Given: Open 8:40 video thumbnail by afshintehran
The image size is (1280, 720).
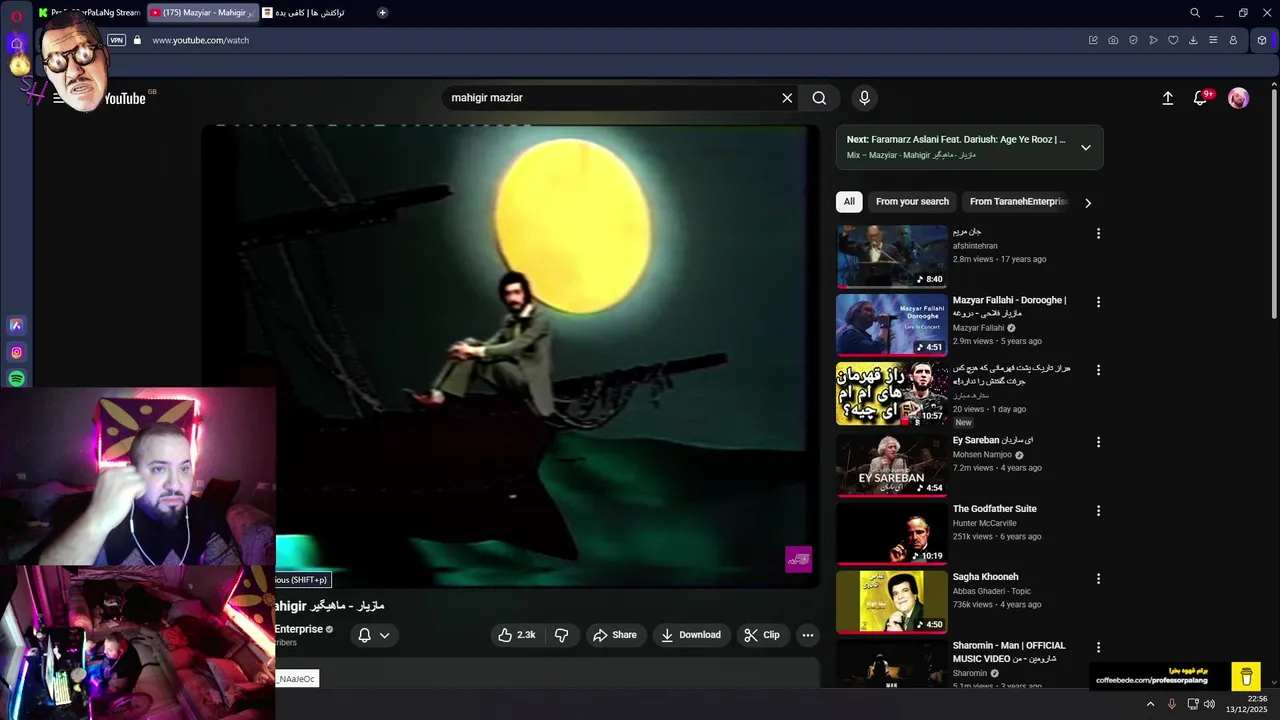Looking at the screenshot, I should 892,256.
